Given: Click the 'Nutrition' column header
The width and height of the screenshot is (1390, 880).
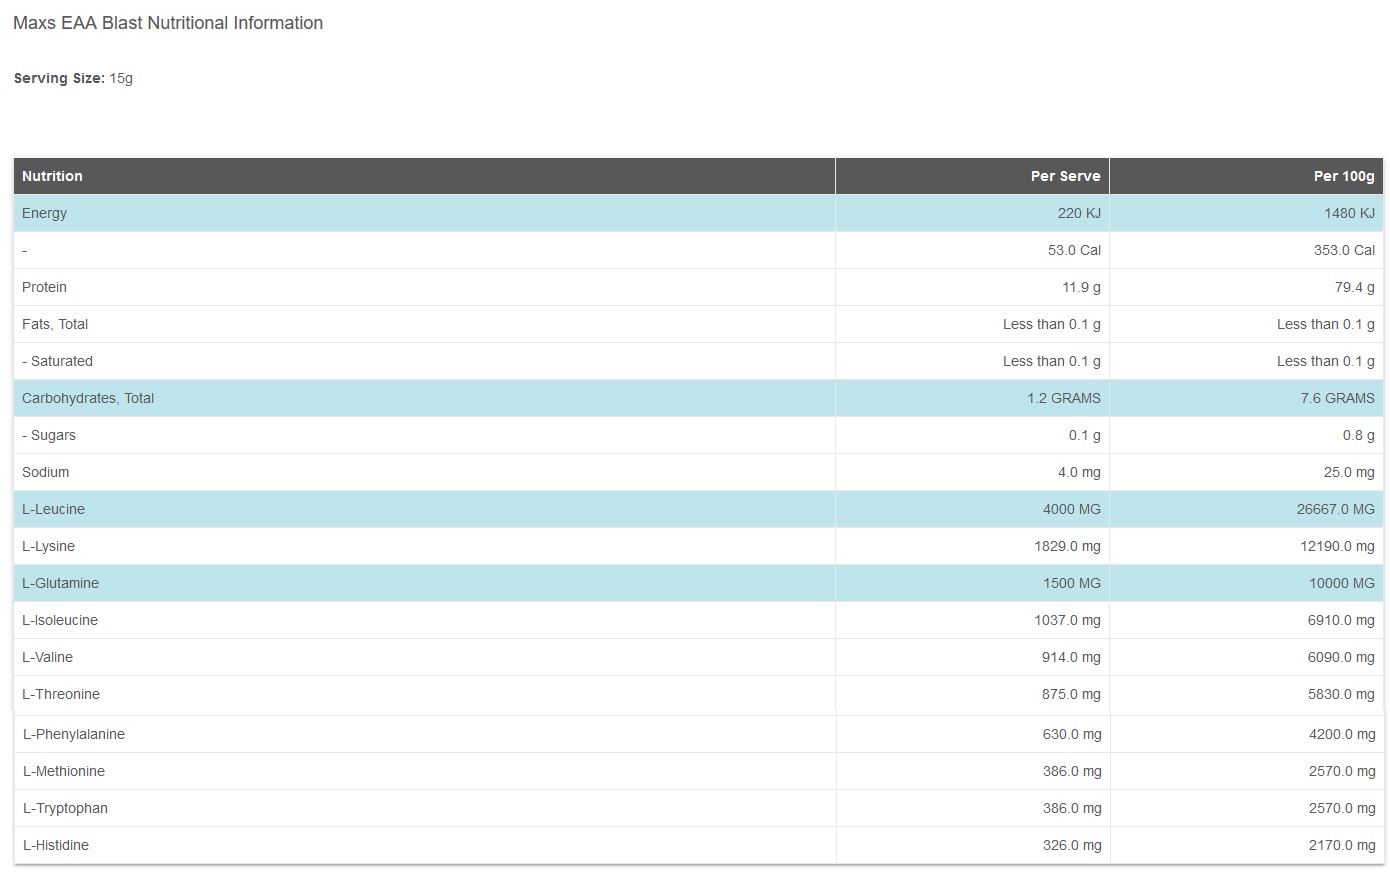Looking at the screenshot, I should pos(52,176).
